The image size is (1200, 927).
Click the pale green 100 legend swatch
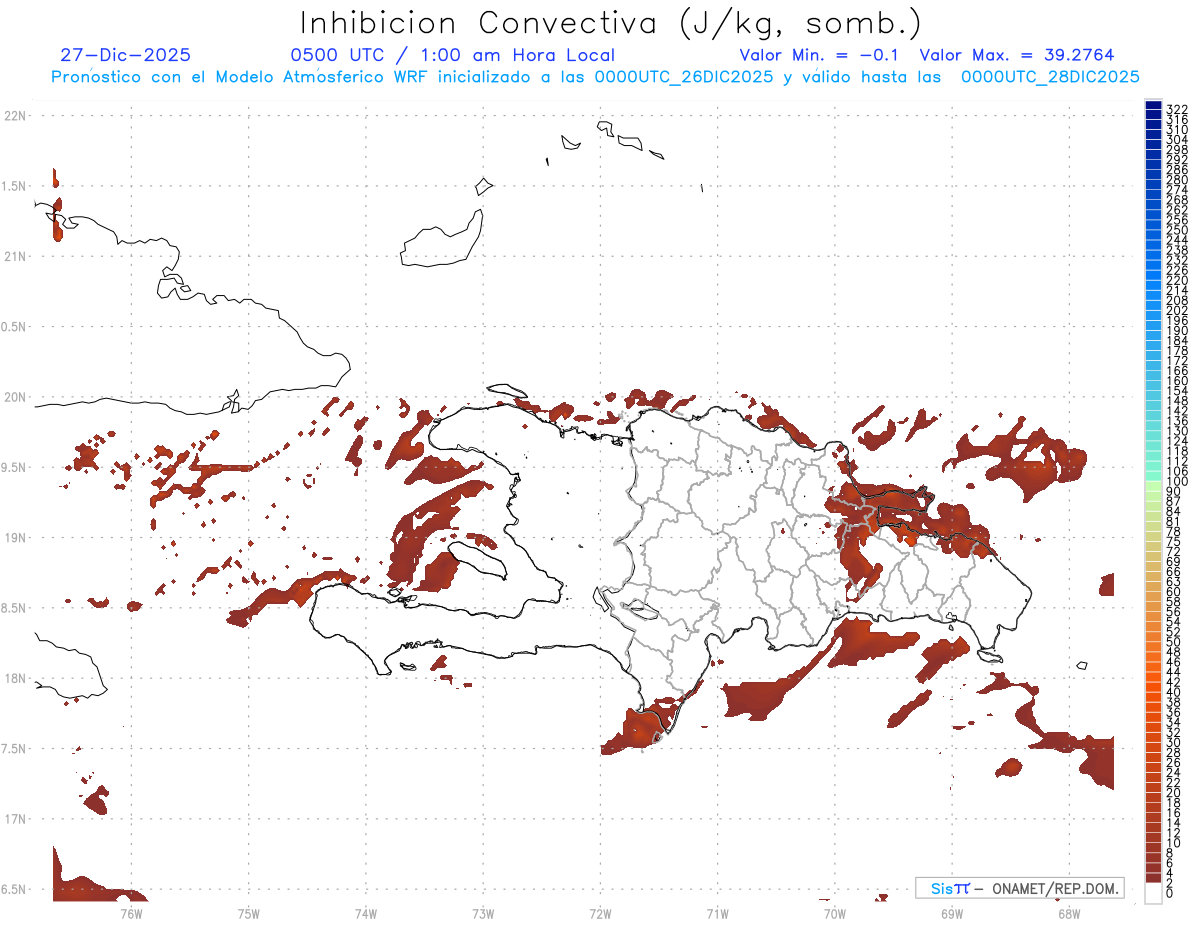tap(1153, 484)
